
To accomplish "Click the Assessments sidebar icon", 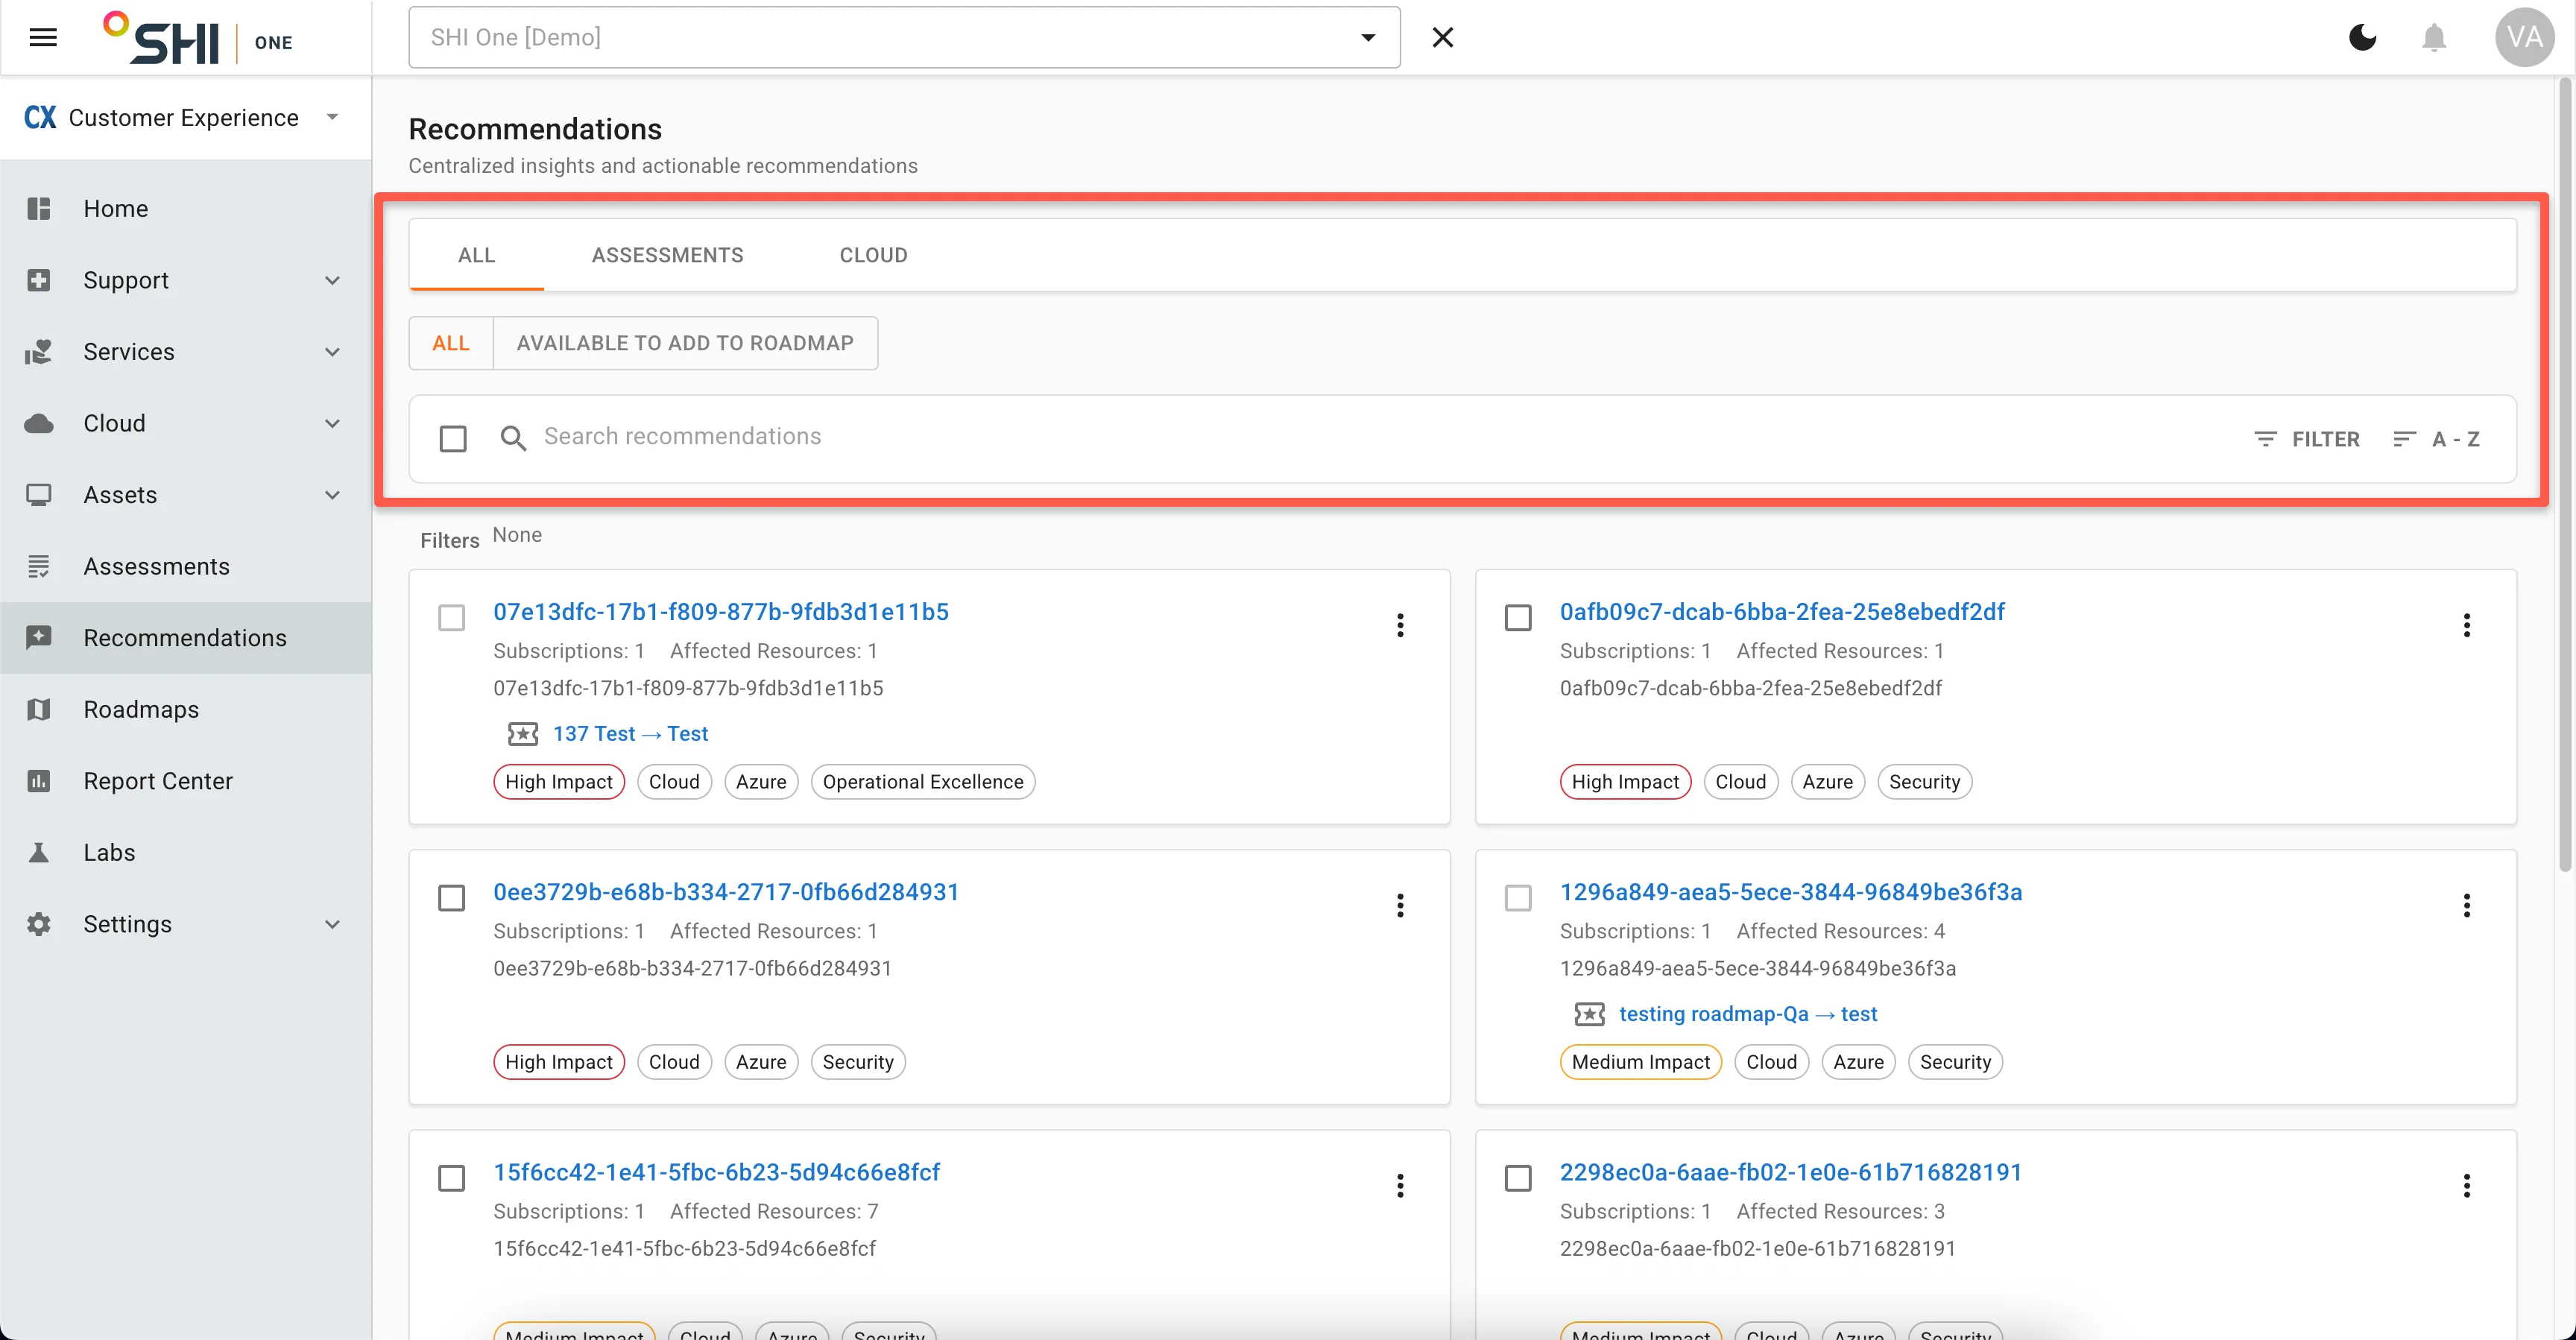I will [x=39, y=566].
